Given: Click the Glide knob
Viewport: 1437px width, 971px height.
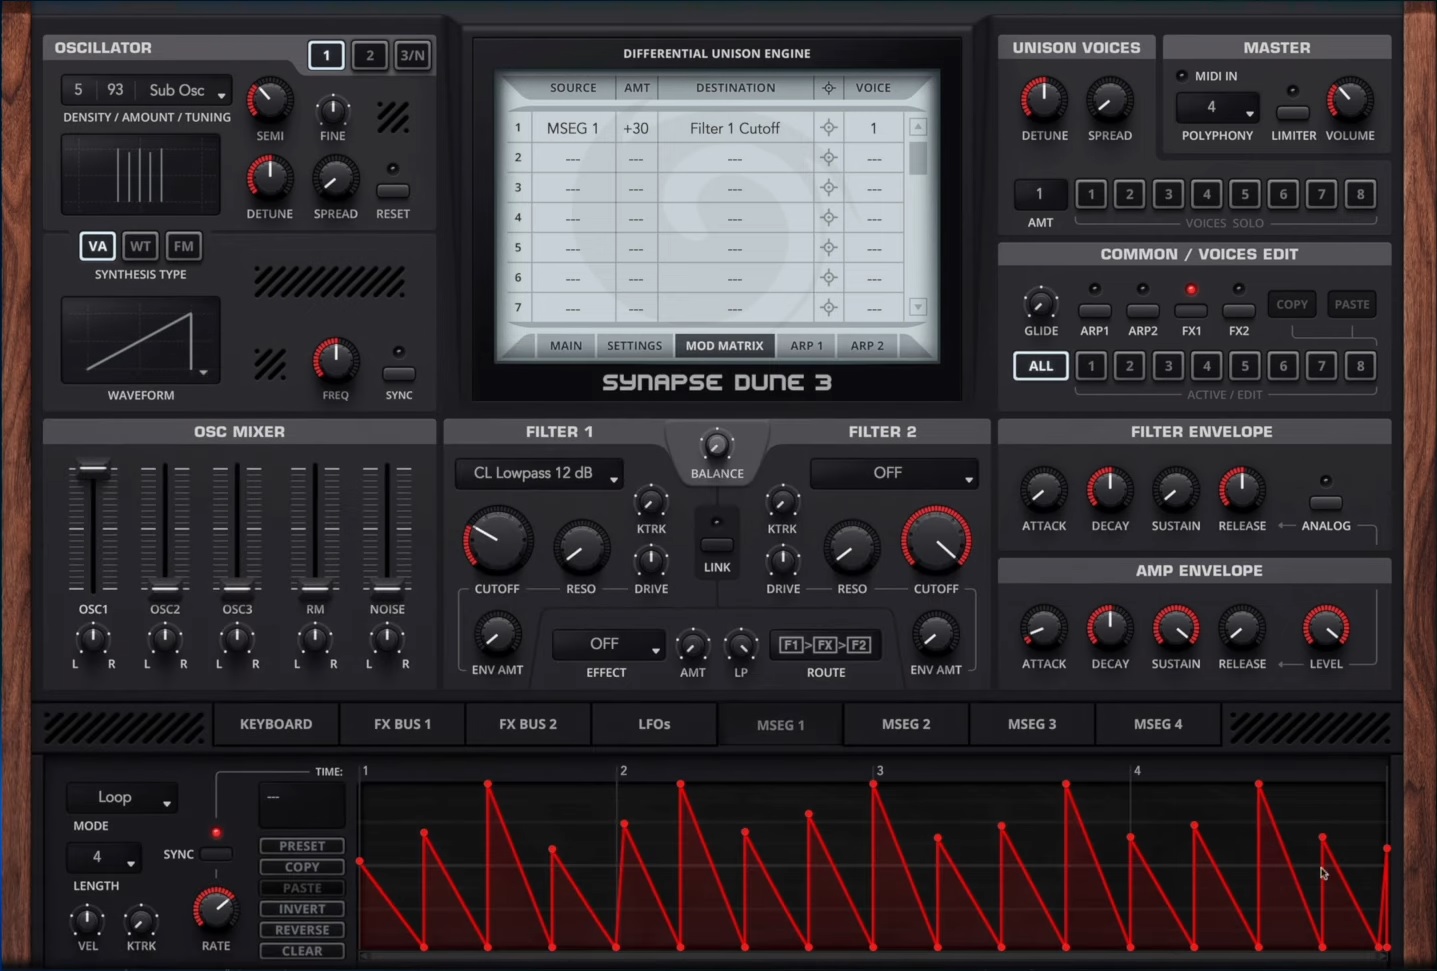Looking at the screenshot, I should coord(1040,303).
